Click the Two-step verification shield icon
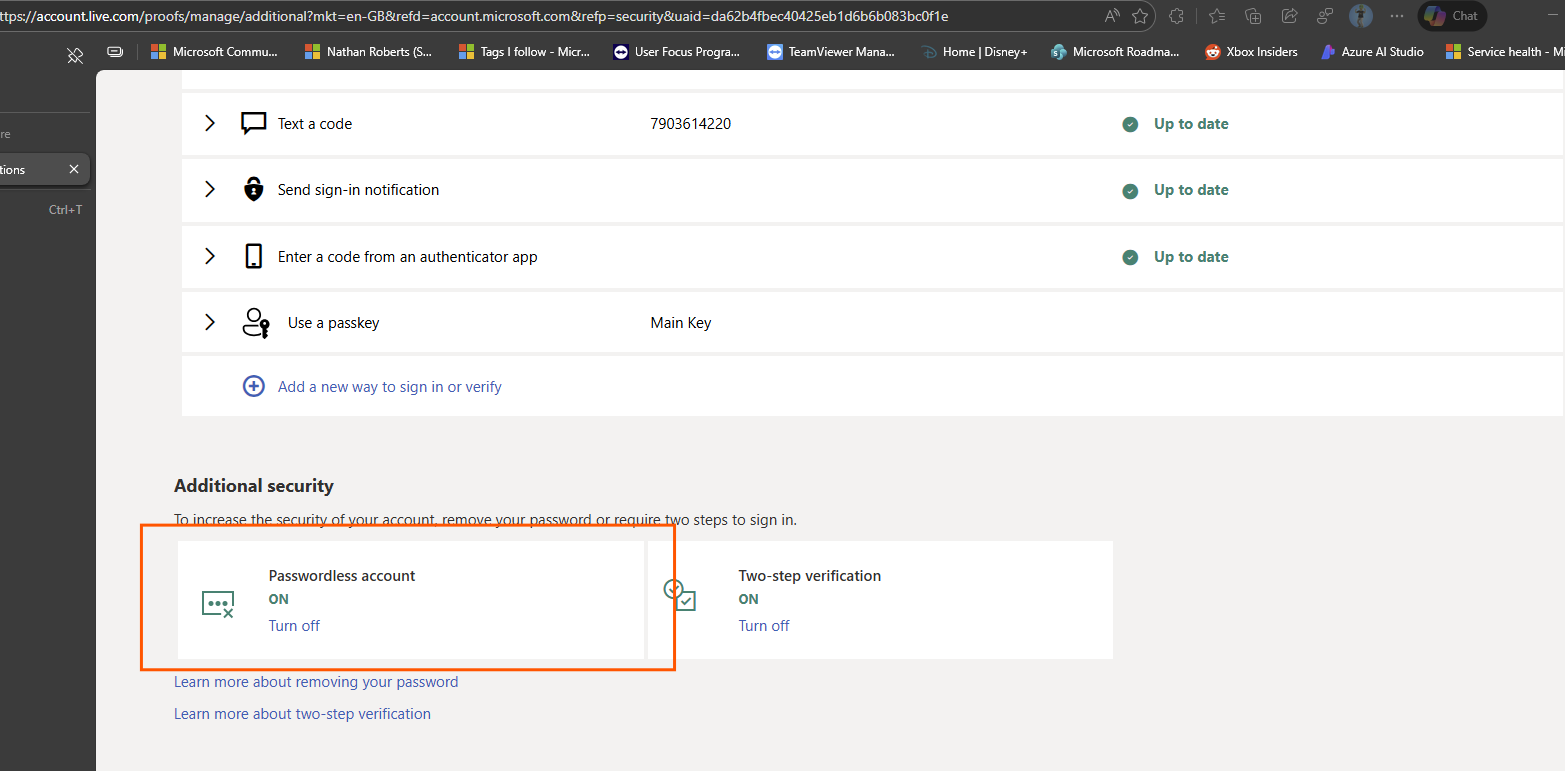 tap(680, 595)
